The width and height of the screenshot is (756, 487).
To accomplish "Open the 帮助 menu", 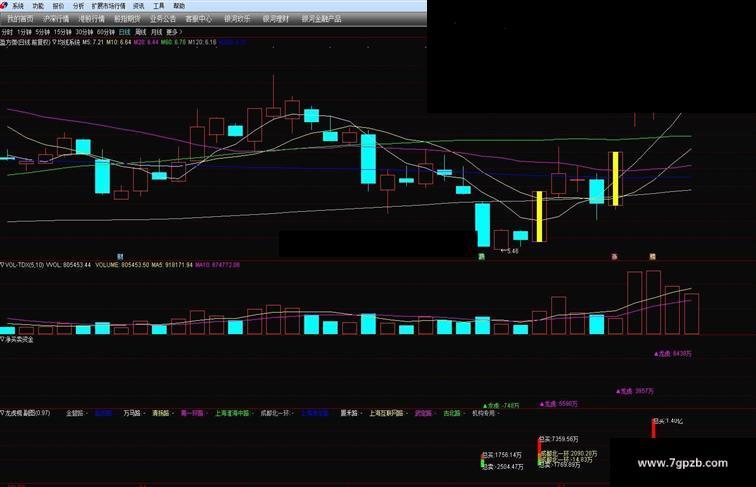I will pos(179,6).
